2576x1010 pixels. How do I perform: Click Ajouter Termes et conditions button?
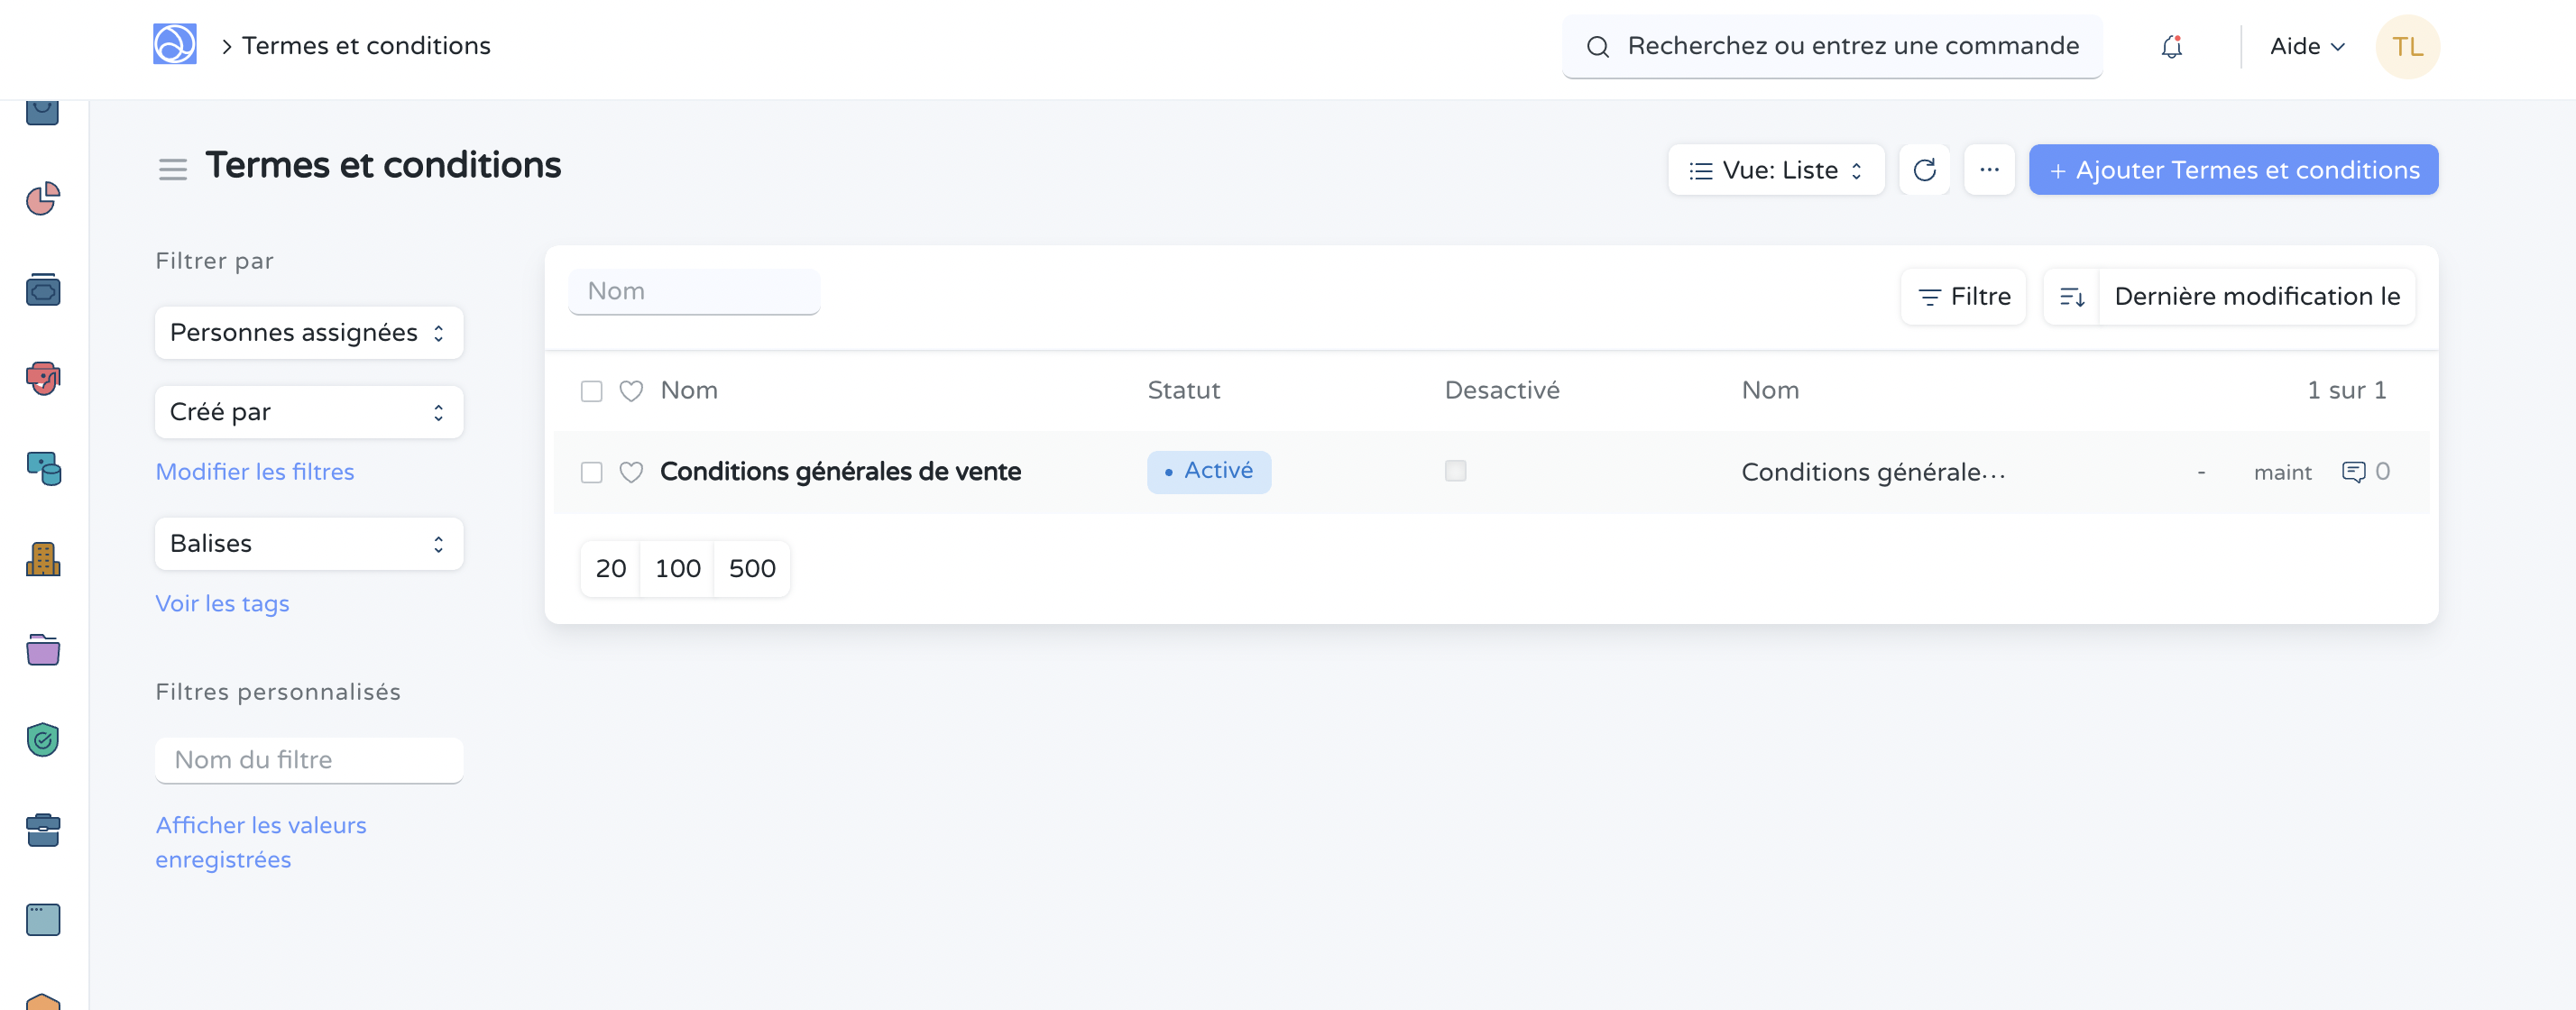2232,170
